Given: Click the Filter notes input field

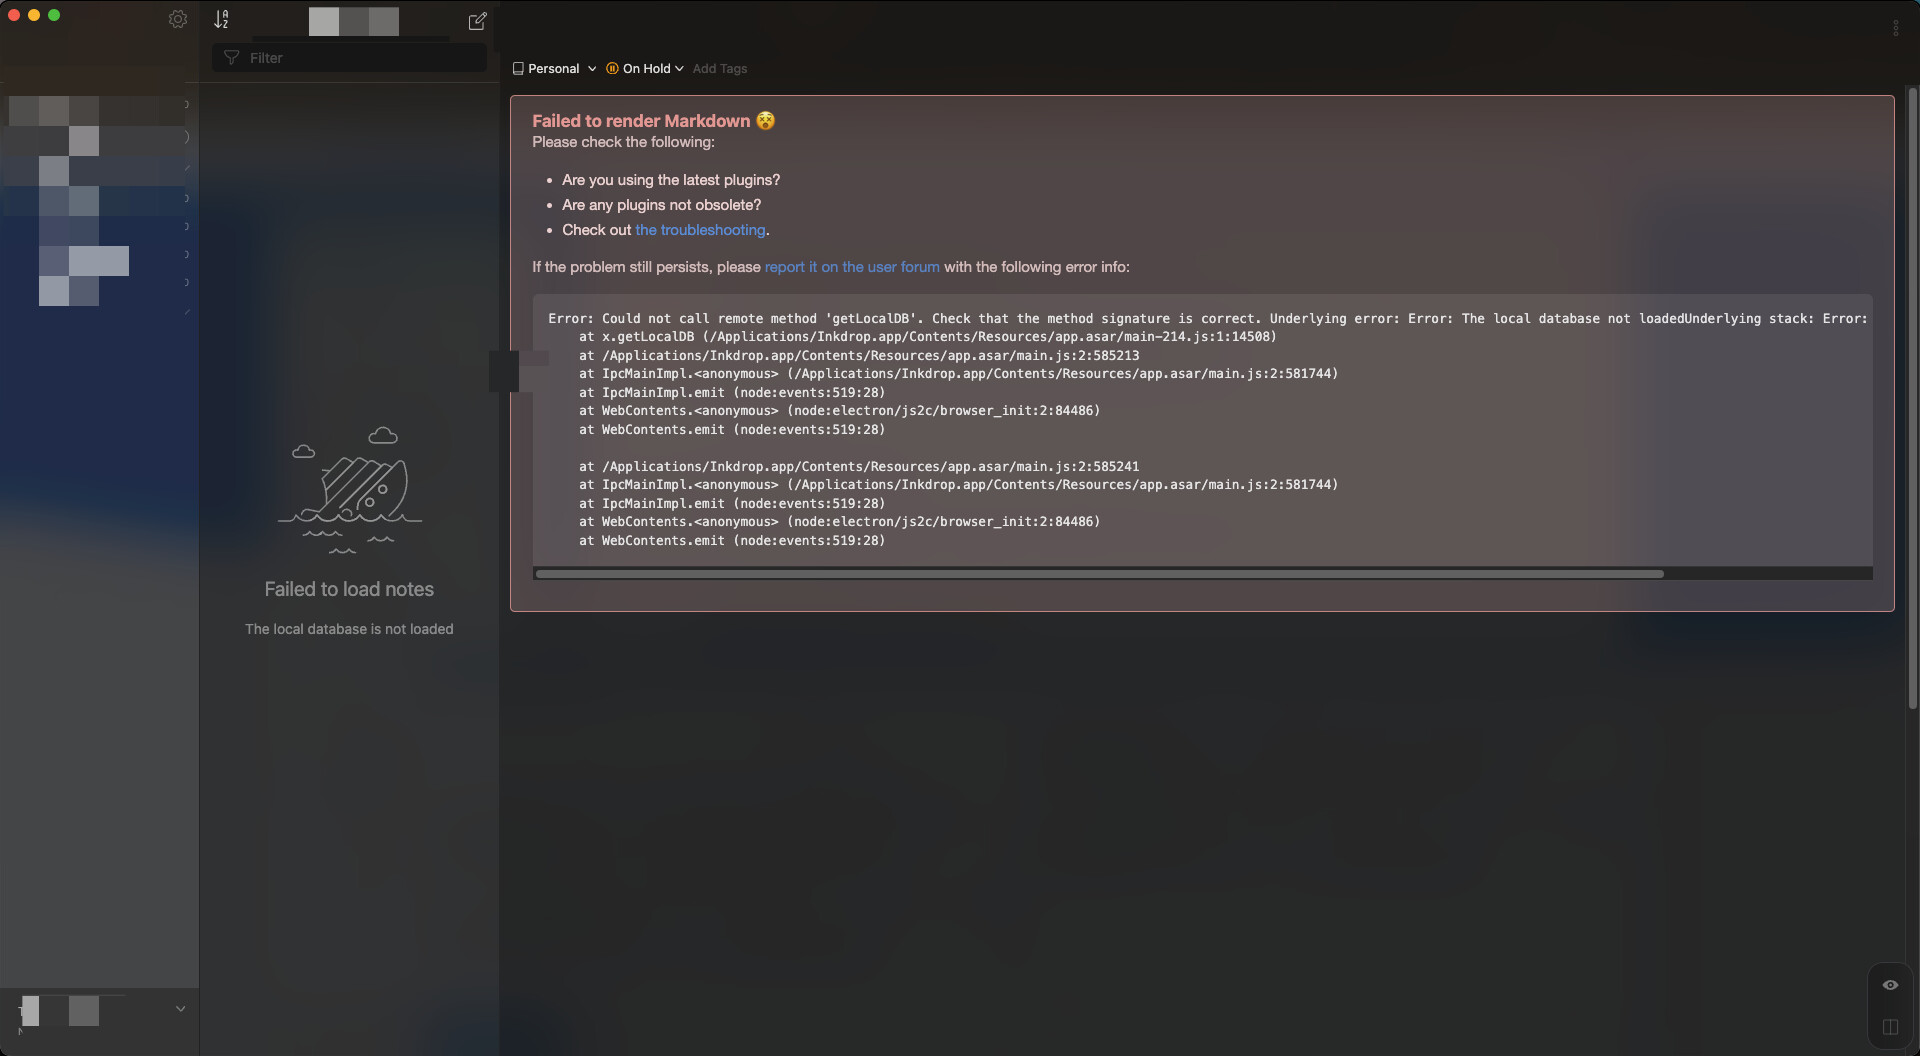Looking at the screenshot, I should point(360,58).
